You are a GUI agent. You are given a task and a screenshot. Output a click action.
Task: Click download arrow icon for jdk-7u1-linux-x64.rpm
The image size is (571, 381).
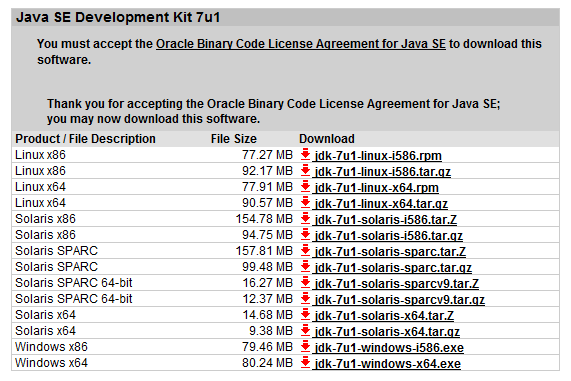tap(305, 187)
